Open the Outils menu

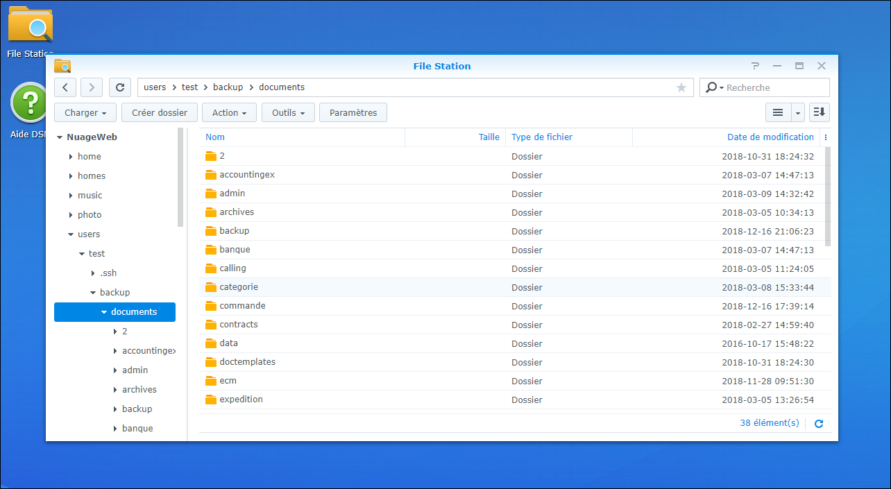[288, 112]
